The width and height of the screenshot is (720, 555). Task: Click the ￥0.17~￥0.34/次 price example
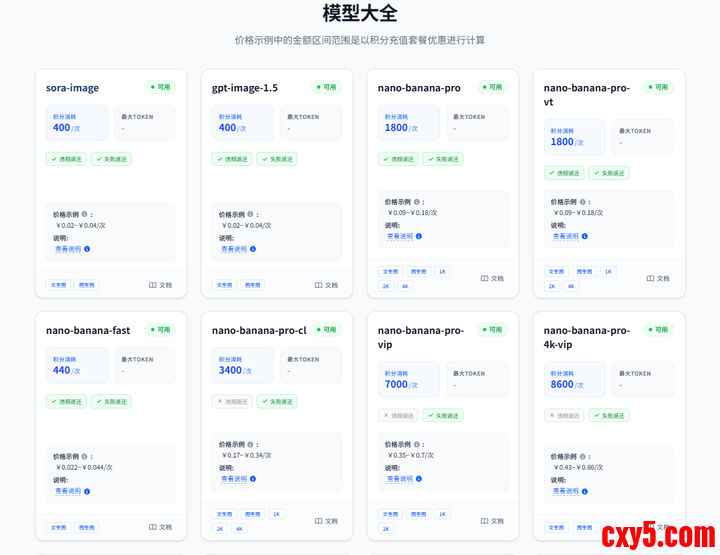[247, 455]
